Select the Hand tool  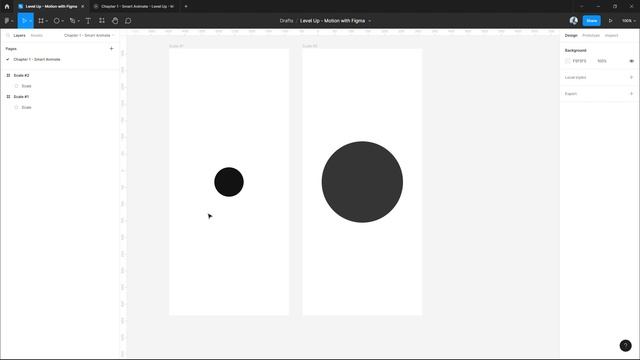pos(115,20)
